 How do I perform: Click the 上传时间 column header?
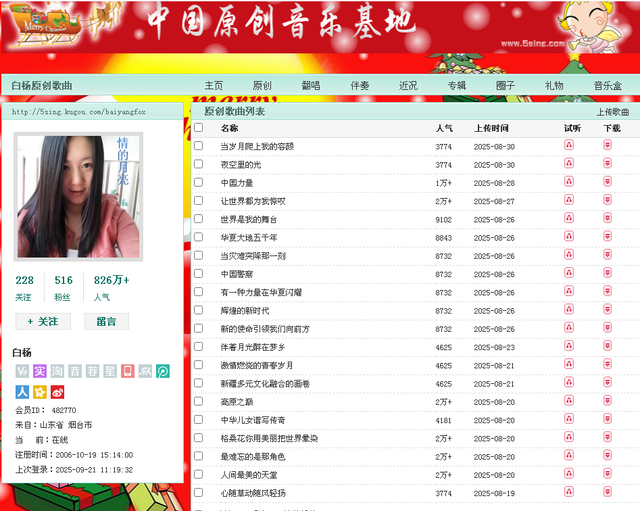click(x=491, y=128)
